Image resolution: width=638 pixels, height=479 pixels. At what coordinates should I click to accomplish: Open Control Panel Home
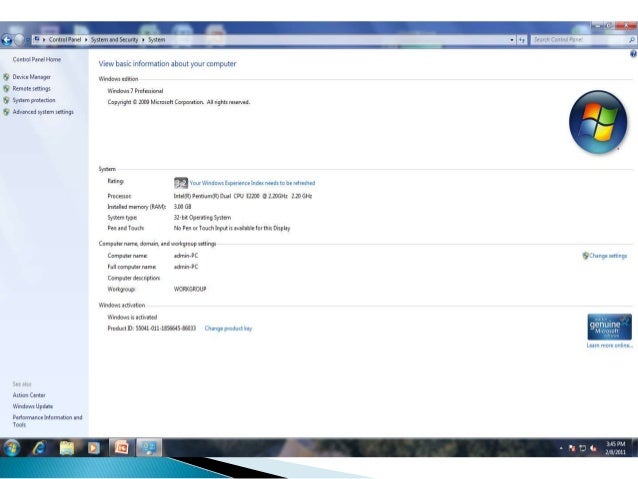point(37,59)
